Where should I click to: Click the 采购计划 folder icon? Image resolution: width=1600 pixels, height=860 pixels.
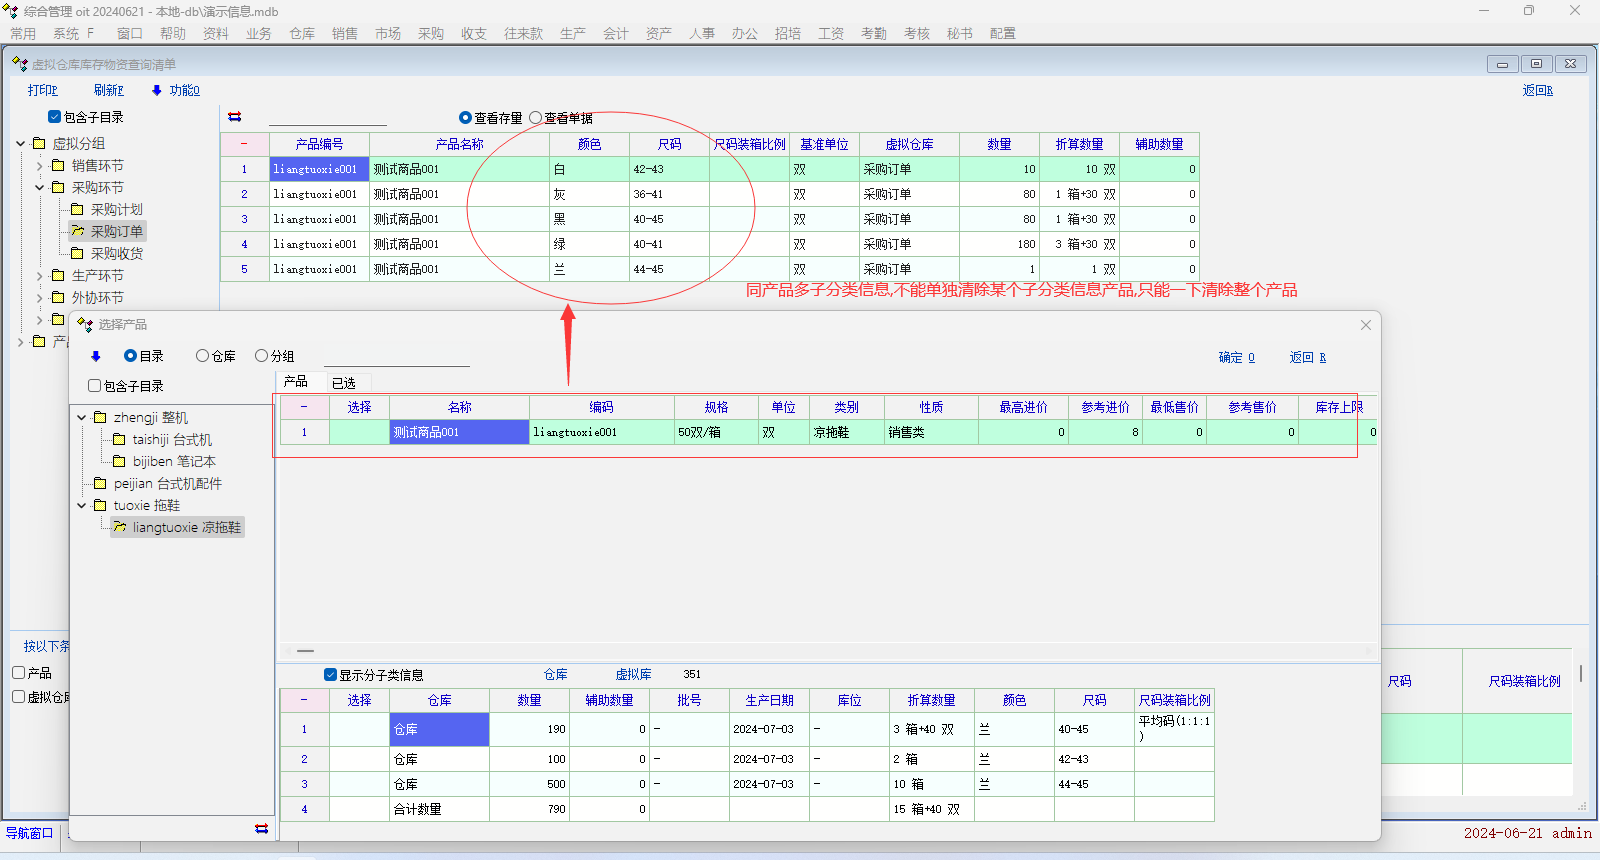[x=78, y=209]
